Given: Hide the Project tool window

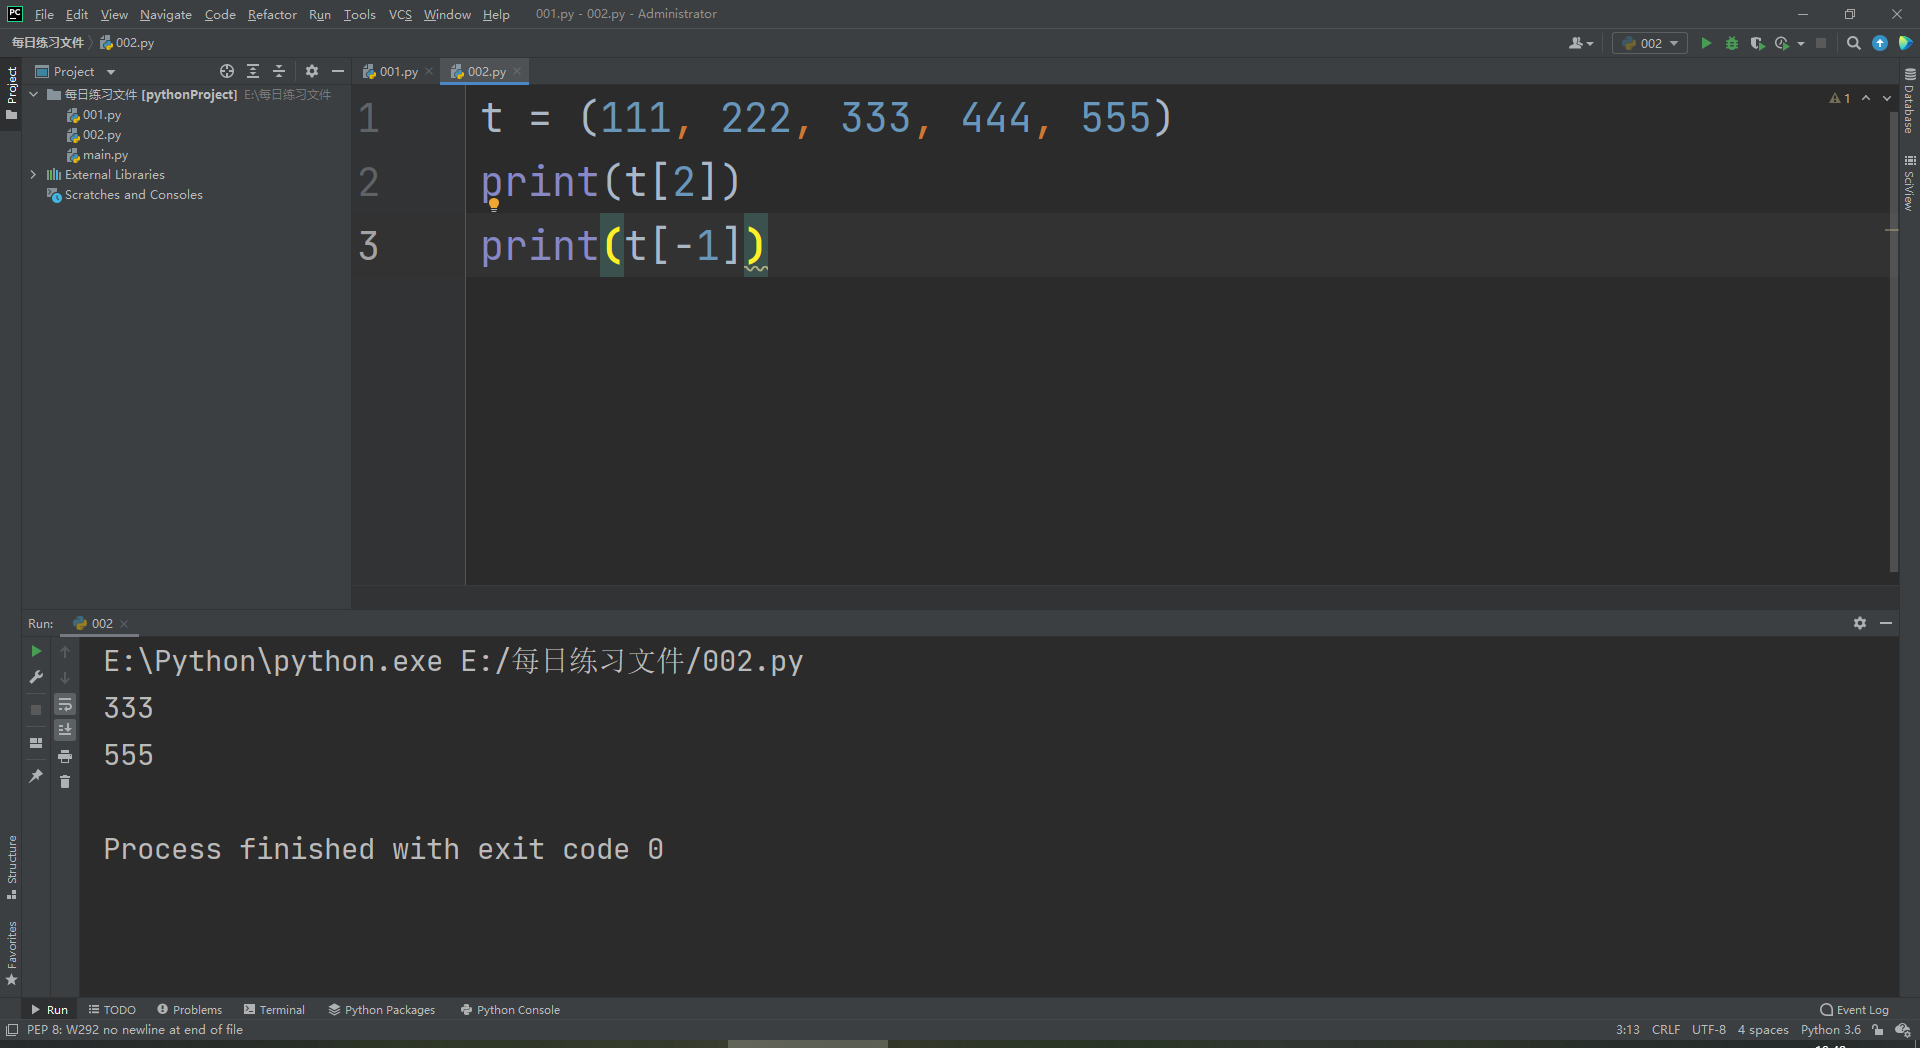Looking at the screenshot, I should click(338, 71).
